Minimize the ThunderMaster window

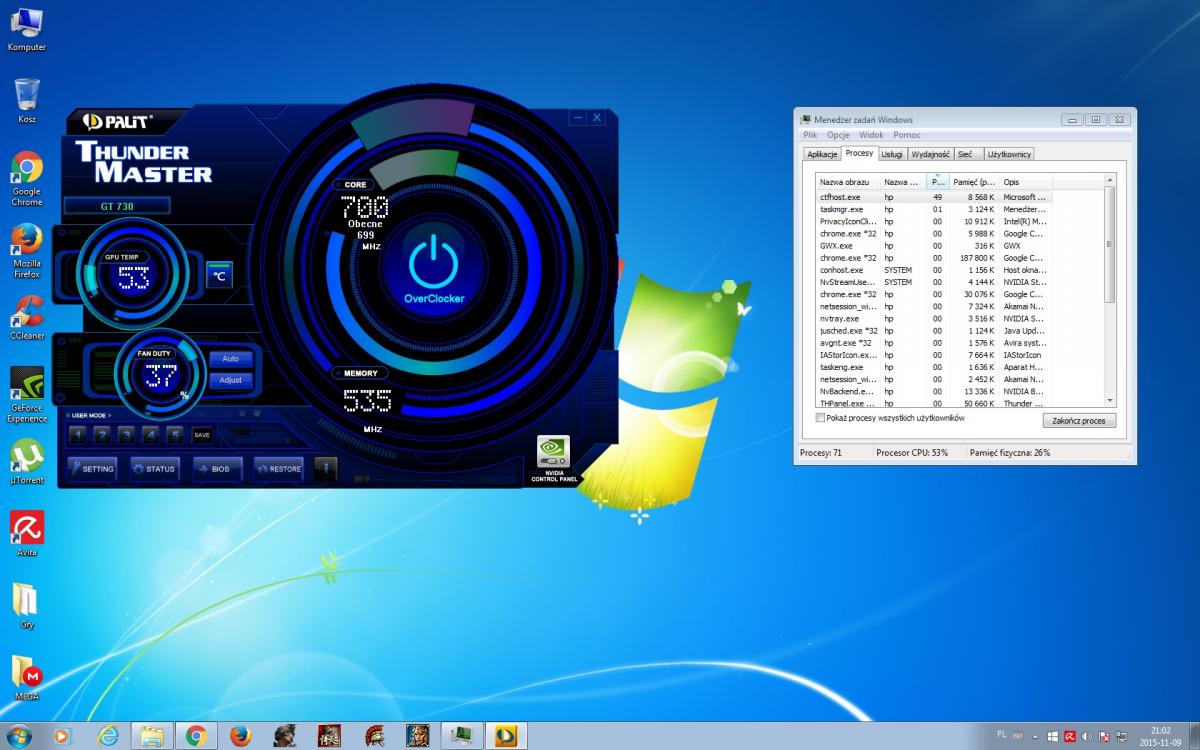pos(577,118)
